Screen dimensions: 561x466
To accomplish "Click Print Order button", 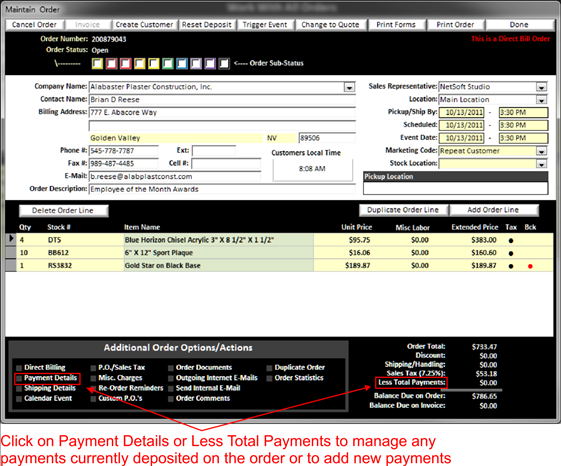I will pos(455,25).
